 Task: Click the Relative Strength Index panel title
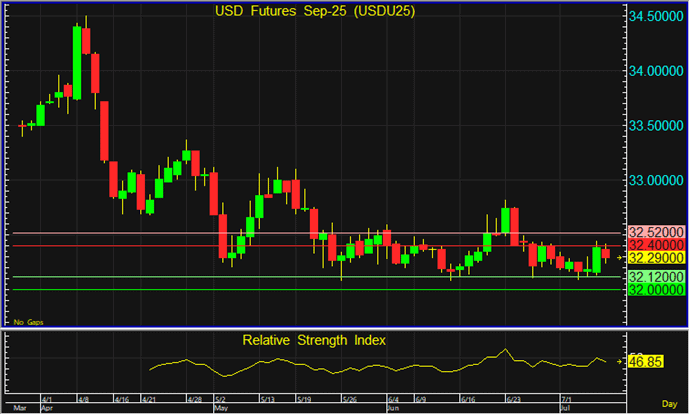314,340
